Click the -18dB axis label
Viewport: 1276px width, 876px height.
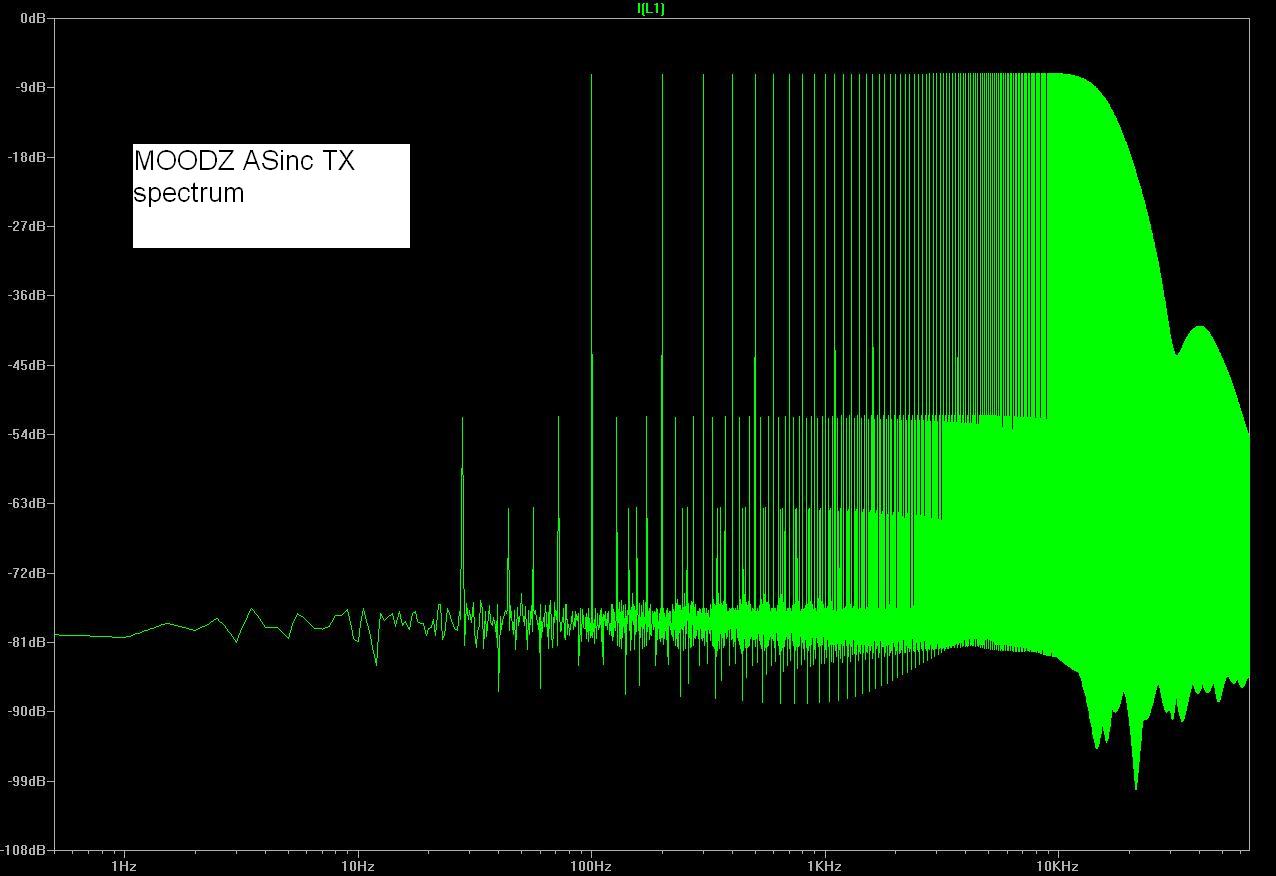27,157
